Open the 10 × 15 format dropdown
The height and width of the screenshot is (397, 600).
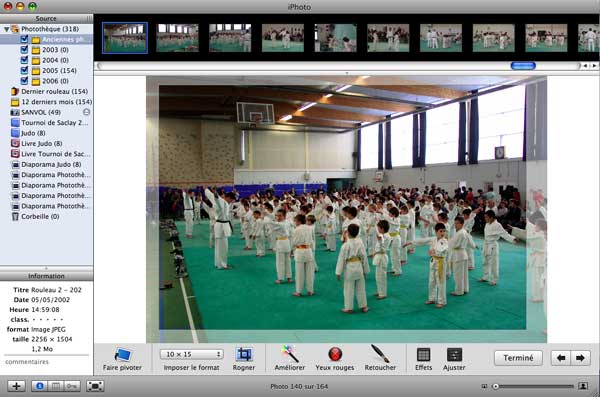[x=192, y=355]
